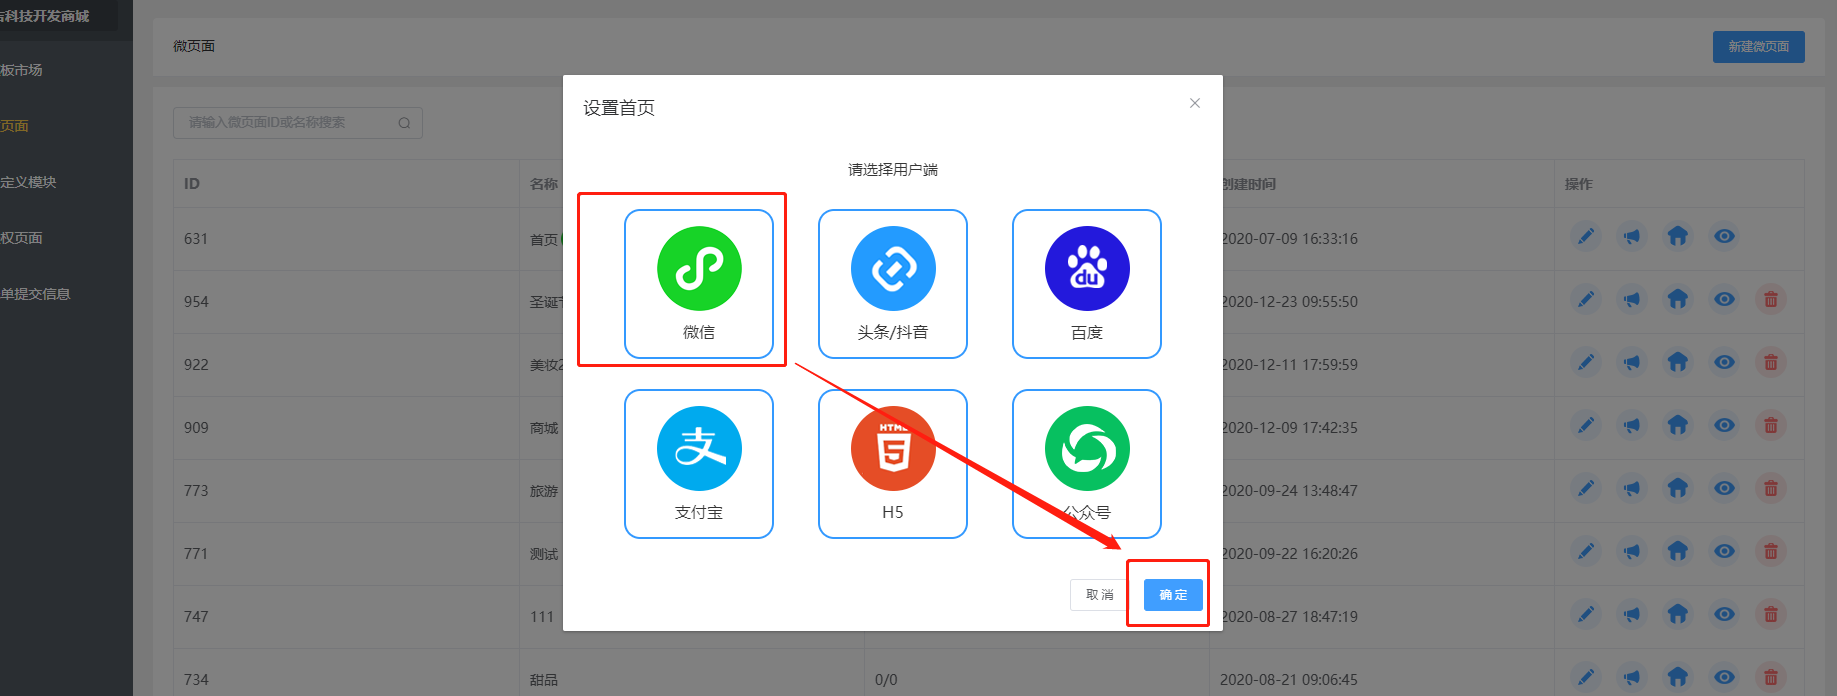Set row 954 as homepage
Image resolution: width=1837 pixels, height=696 pixels.
coord(1678,300)
